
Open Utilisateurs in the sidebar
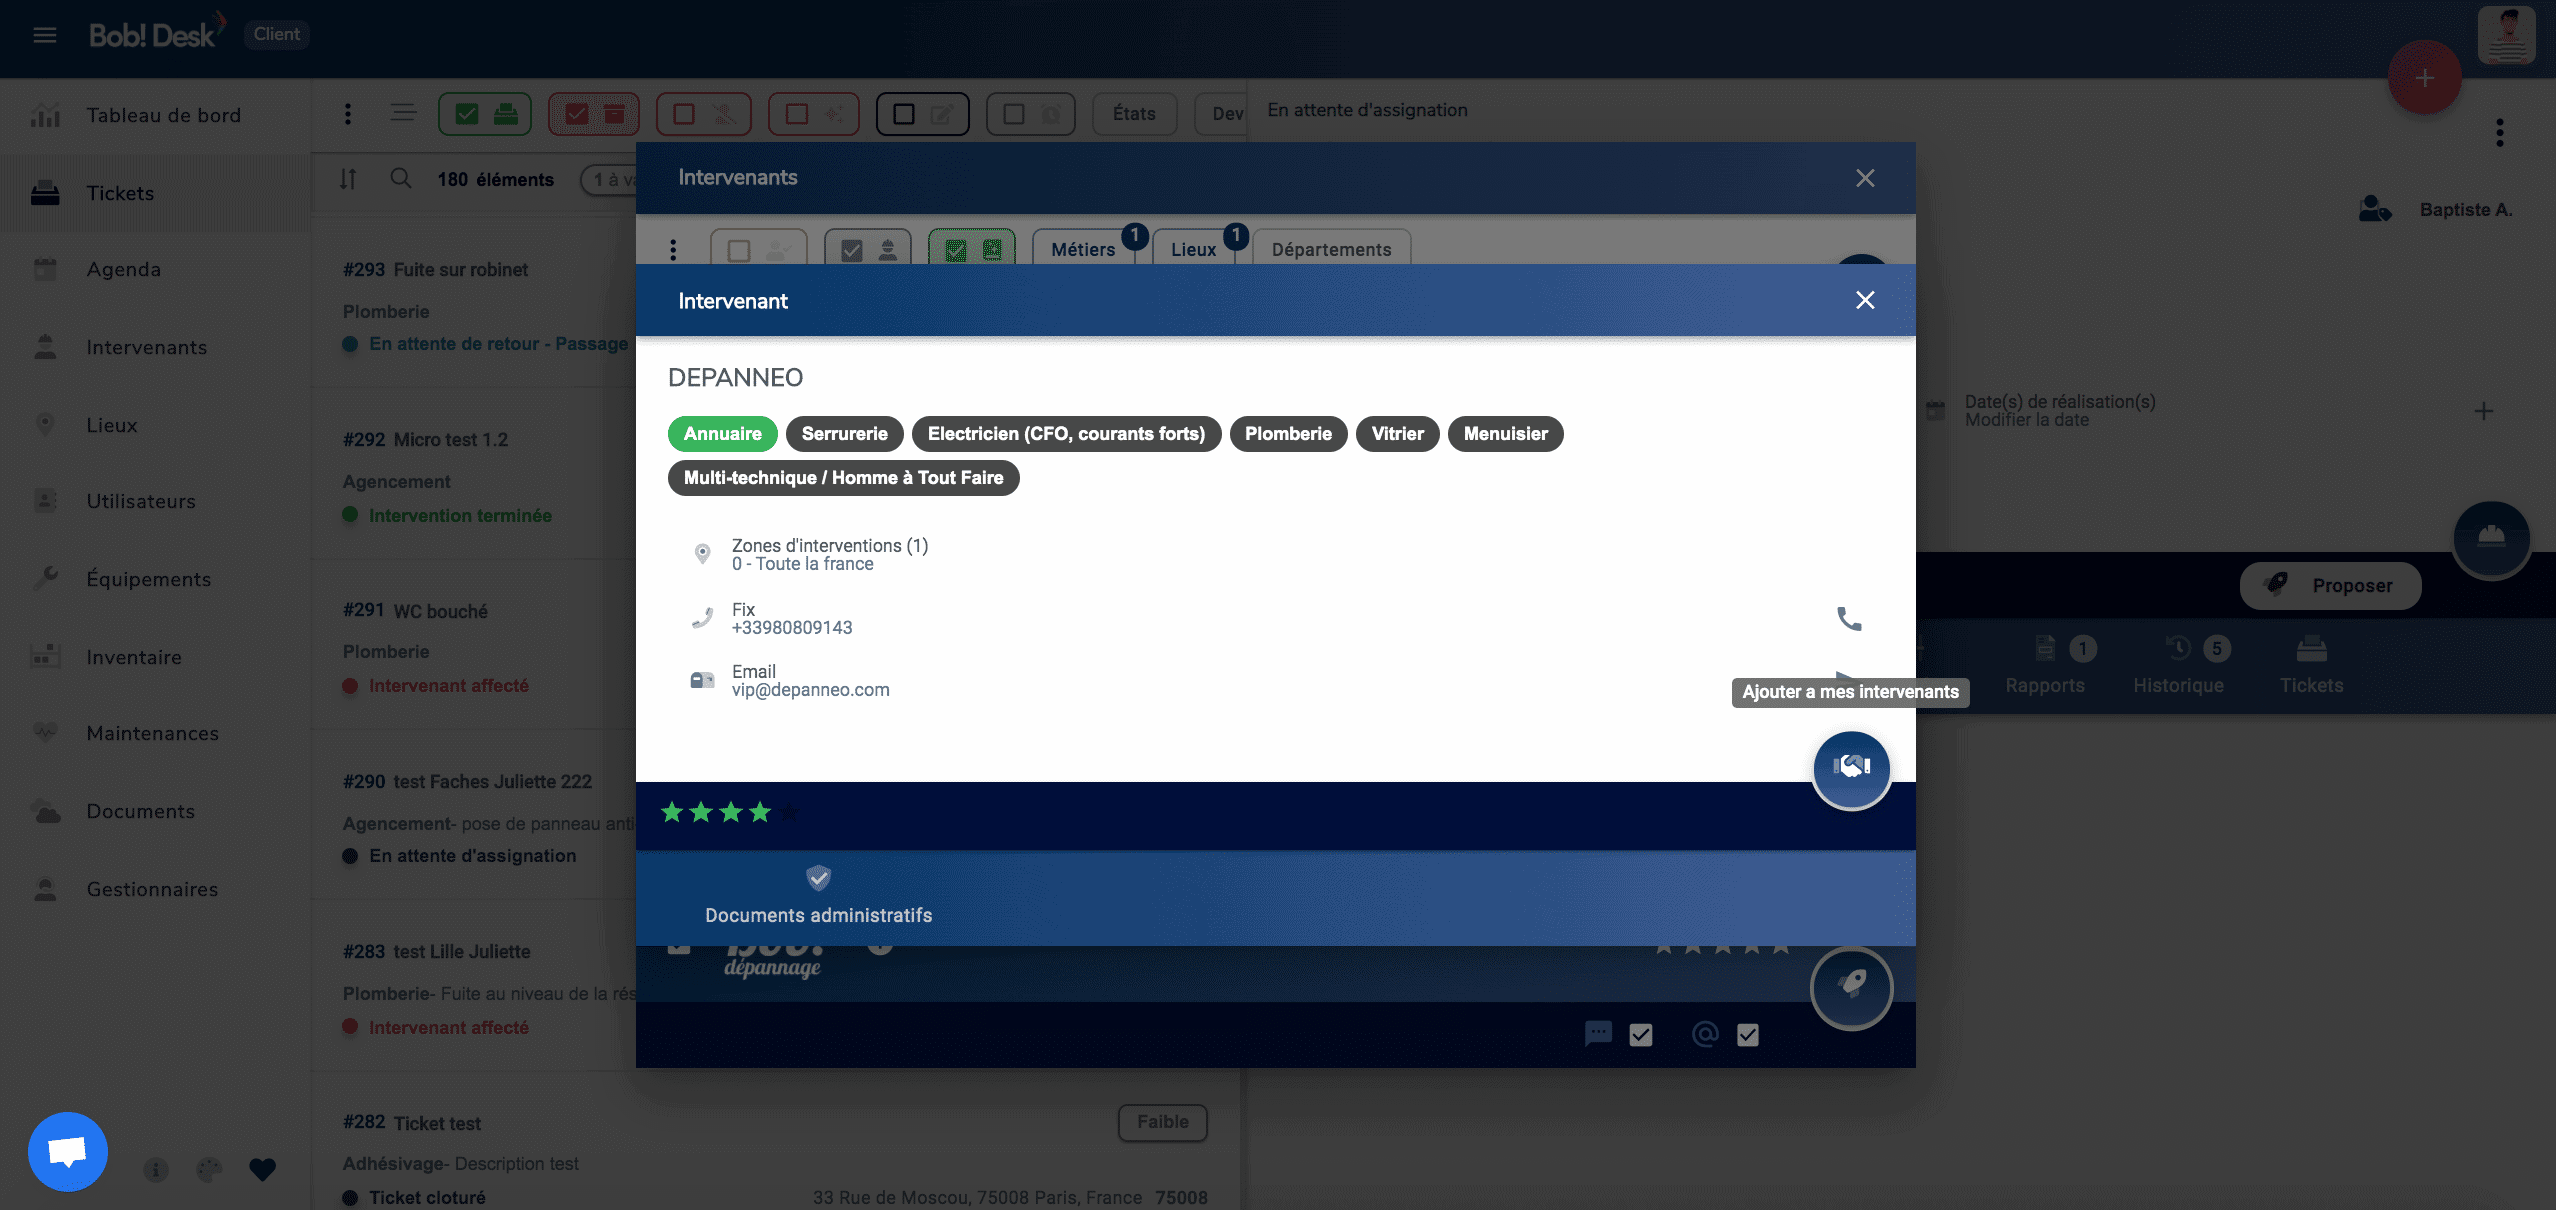155,502
